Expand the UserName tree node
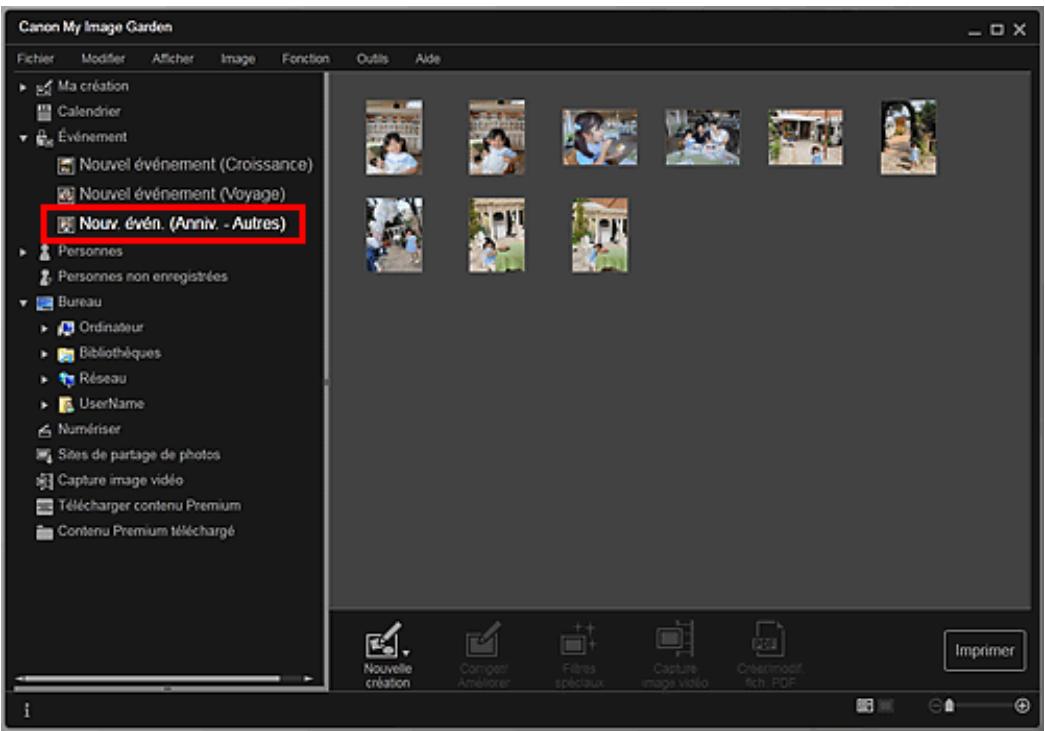 [44, 404]
